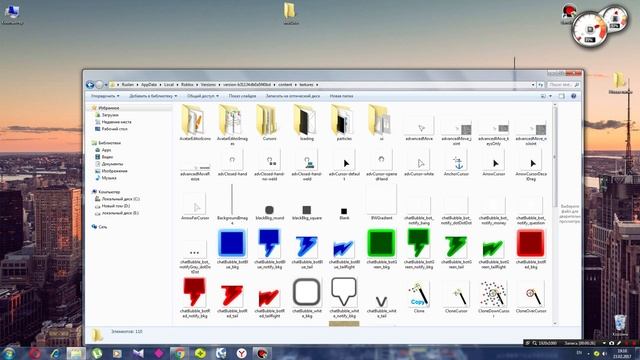The width and height of the screenshot is (640, 360).
Task: Click the Explorer help question-mark icon
Action: point(573,96)
